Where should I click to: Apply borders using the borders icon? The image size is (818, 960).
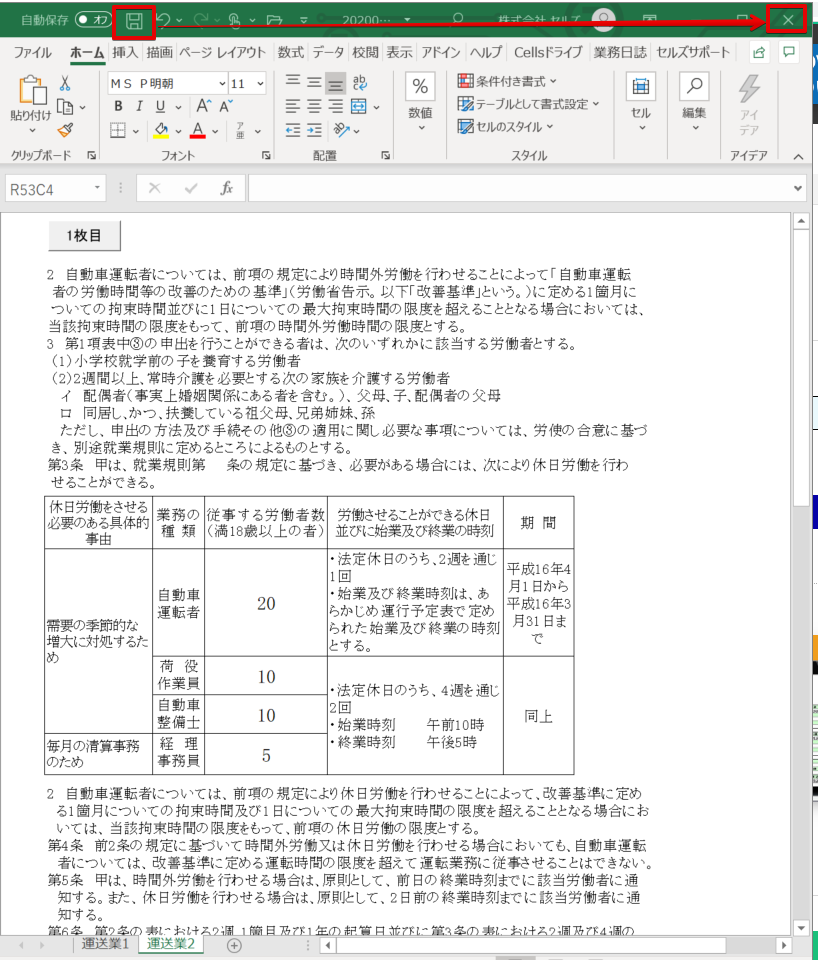pos(118,130)
